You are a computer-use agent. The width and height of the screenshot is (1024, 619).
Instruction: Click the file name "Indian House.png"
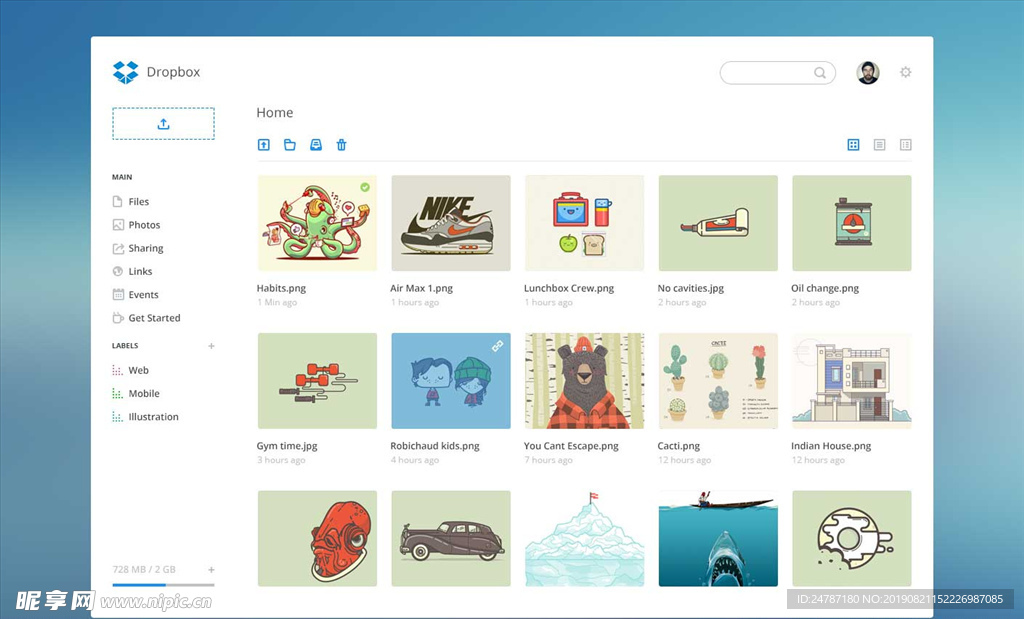[831, 447]
